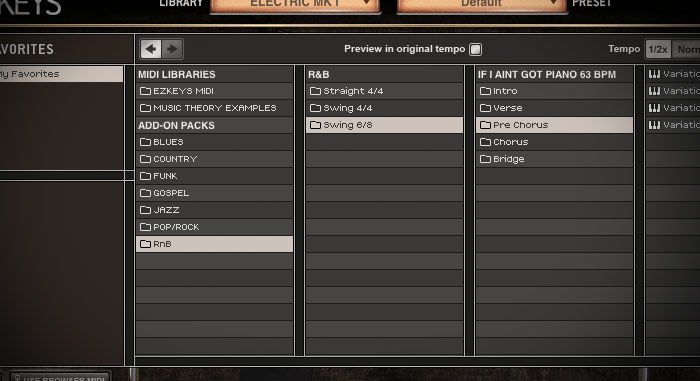Open the Straight 4/4 folder
Viewport: 700px width, 381px height.
click(x=384, y=91)
